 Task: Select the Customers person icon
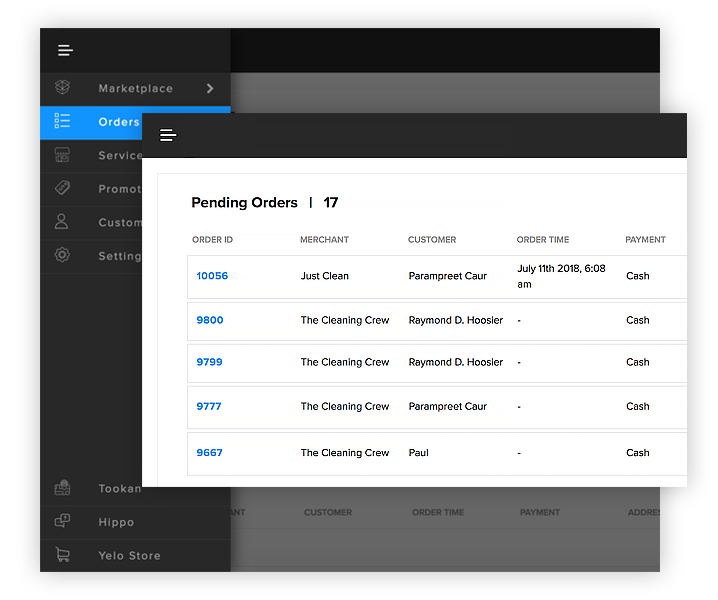click(62, 222)
